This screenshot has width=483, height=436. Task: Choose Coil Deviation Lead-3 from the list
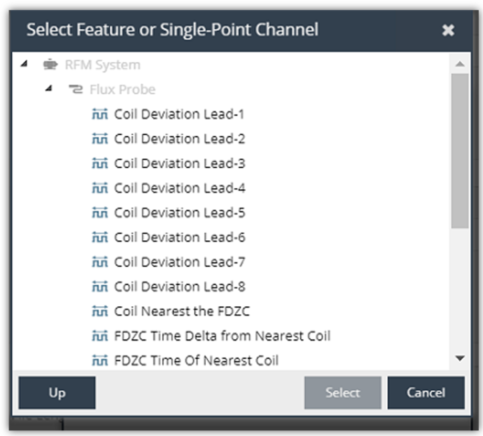click(180, 163)
